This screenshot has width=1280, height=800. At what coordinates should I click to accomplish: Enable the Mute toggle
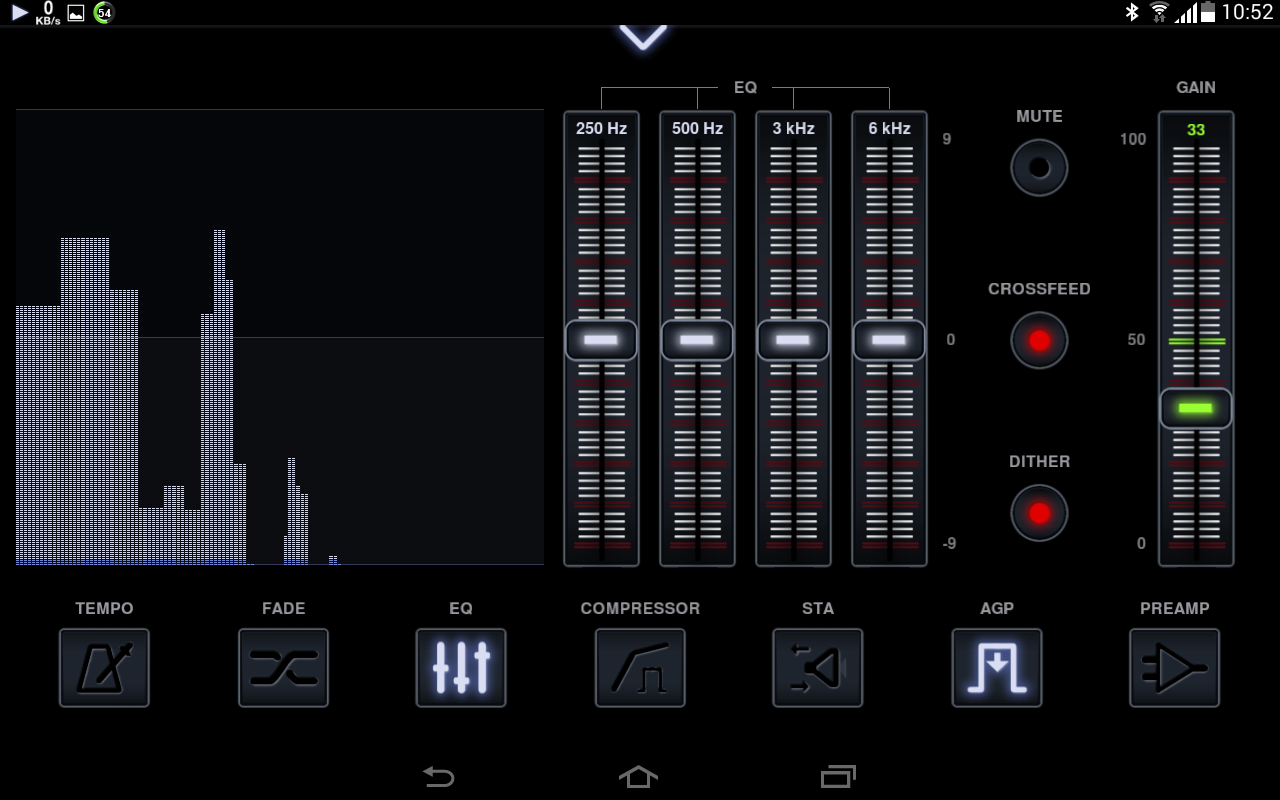1039,167
